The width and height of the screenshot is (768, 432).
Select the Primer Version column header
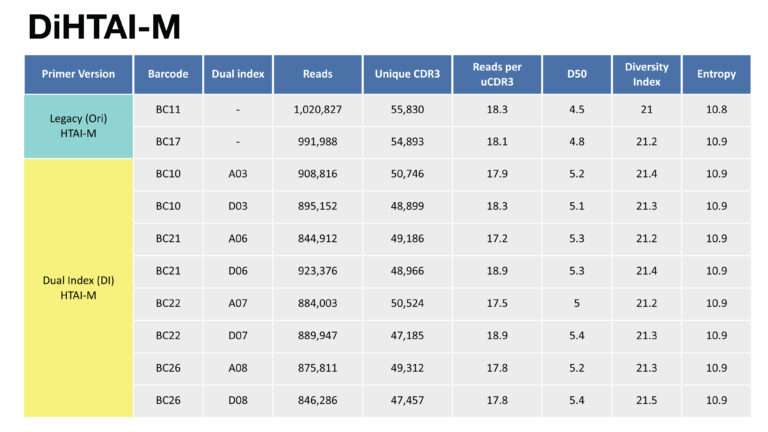pos(78,74)
